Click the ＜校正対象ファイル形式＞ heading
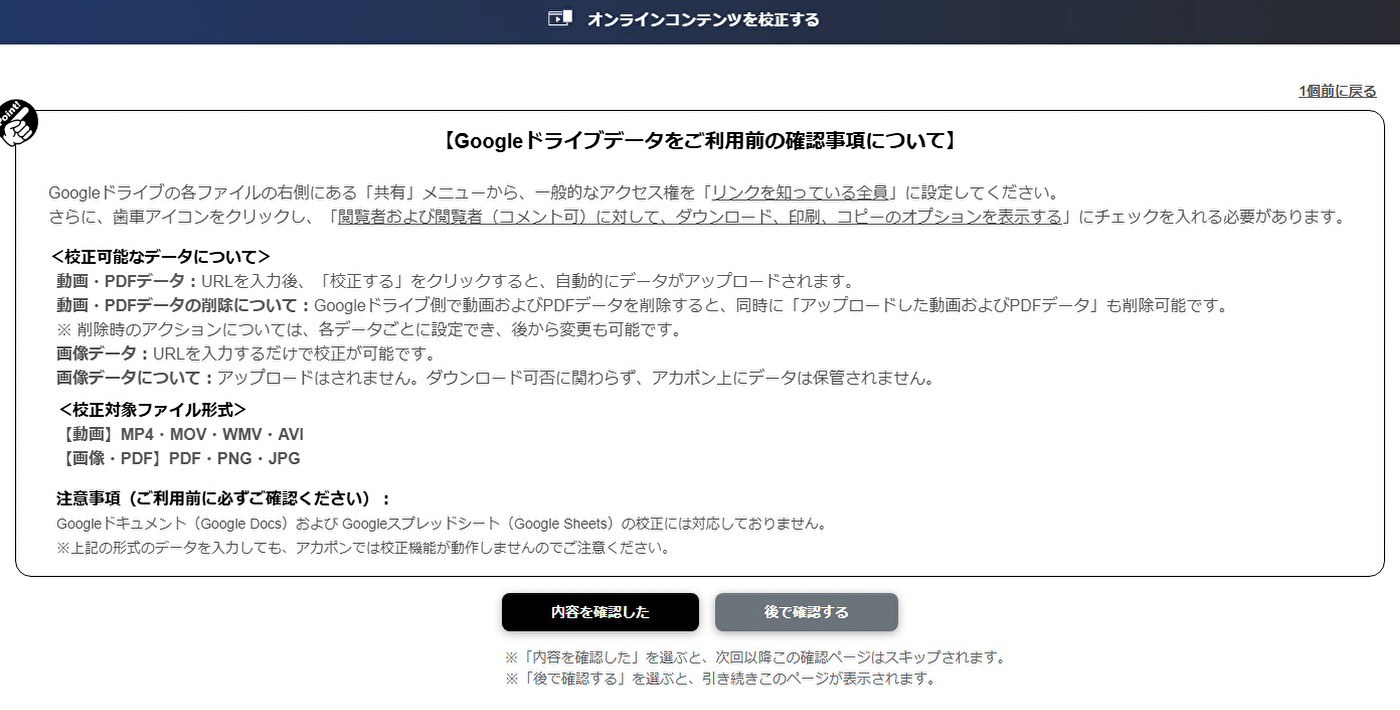 click(152, 410)
